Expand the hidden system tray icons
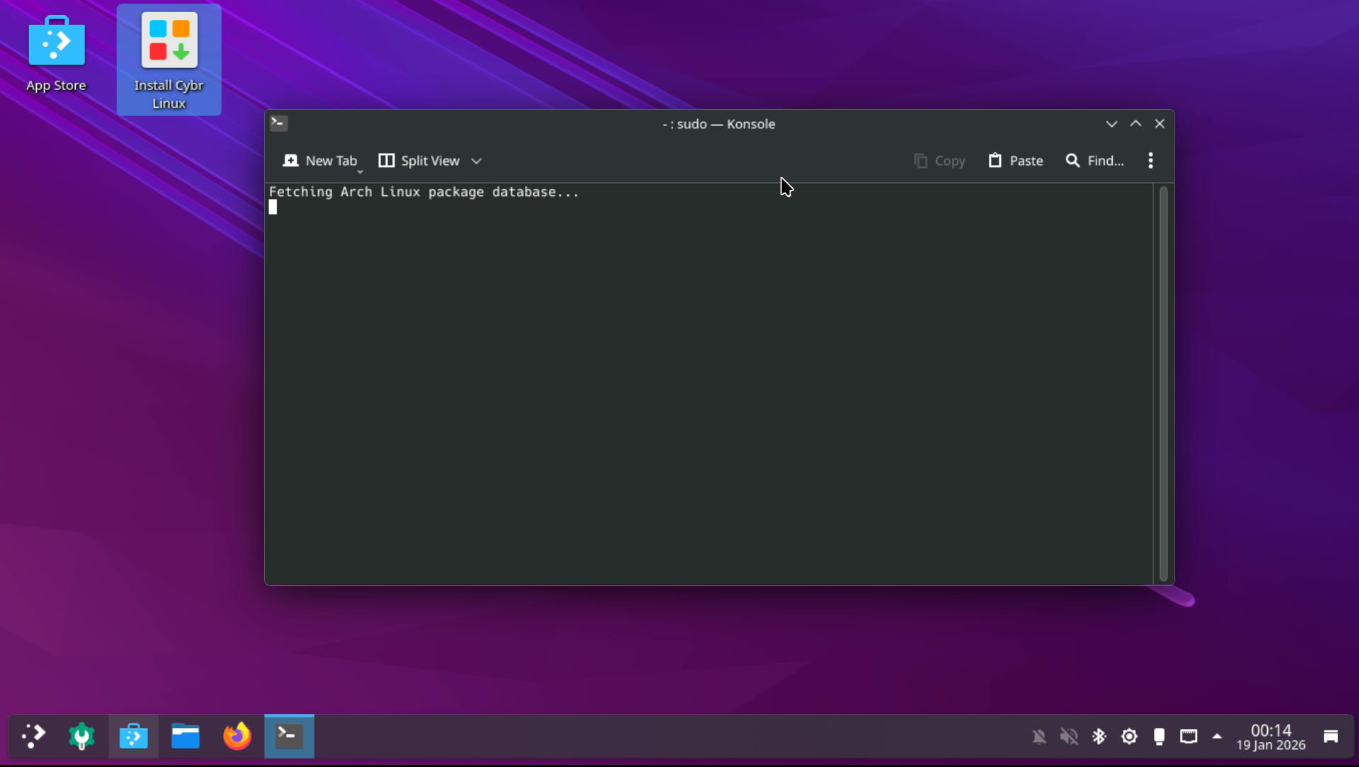Viewport: 1359px width, 767px height. 1217,736
